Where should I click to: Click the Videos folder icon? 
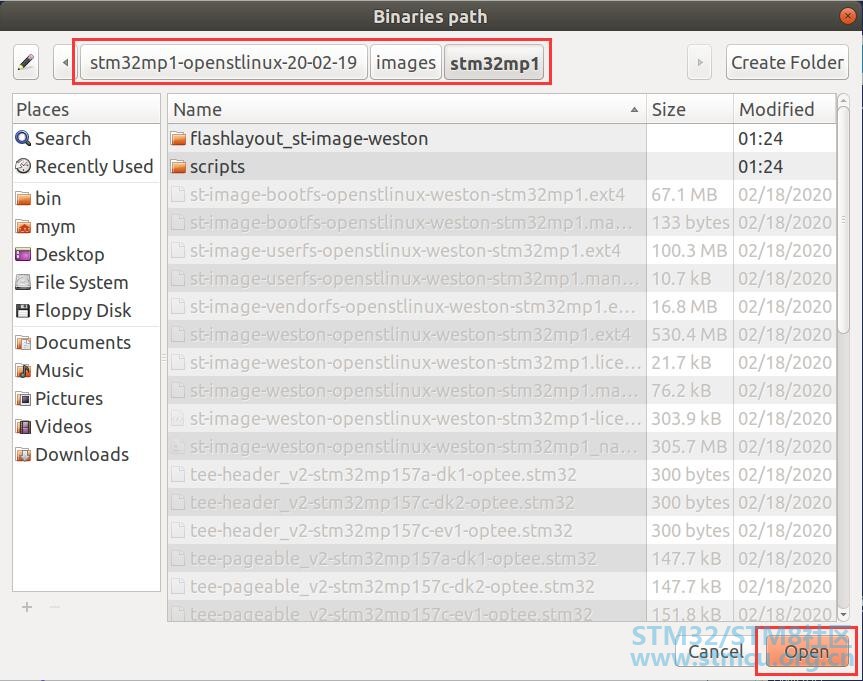(23, 427)
